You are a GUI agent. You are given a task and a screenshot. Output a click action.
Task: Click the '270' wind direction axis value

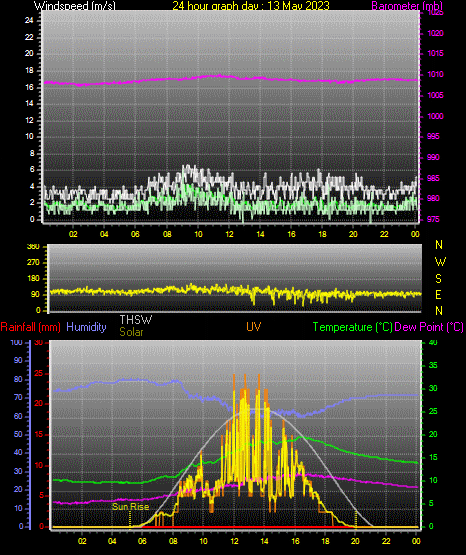coord(33,263)
